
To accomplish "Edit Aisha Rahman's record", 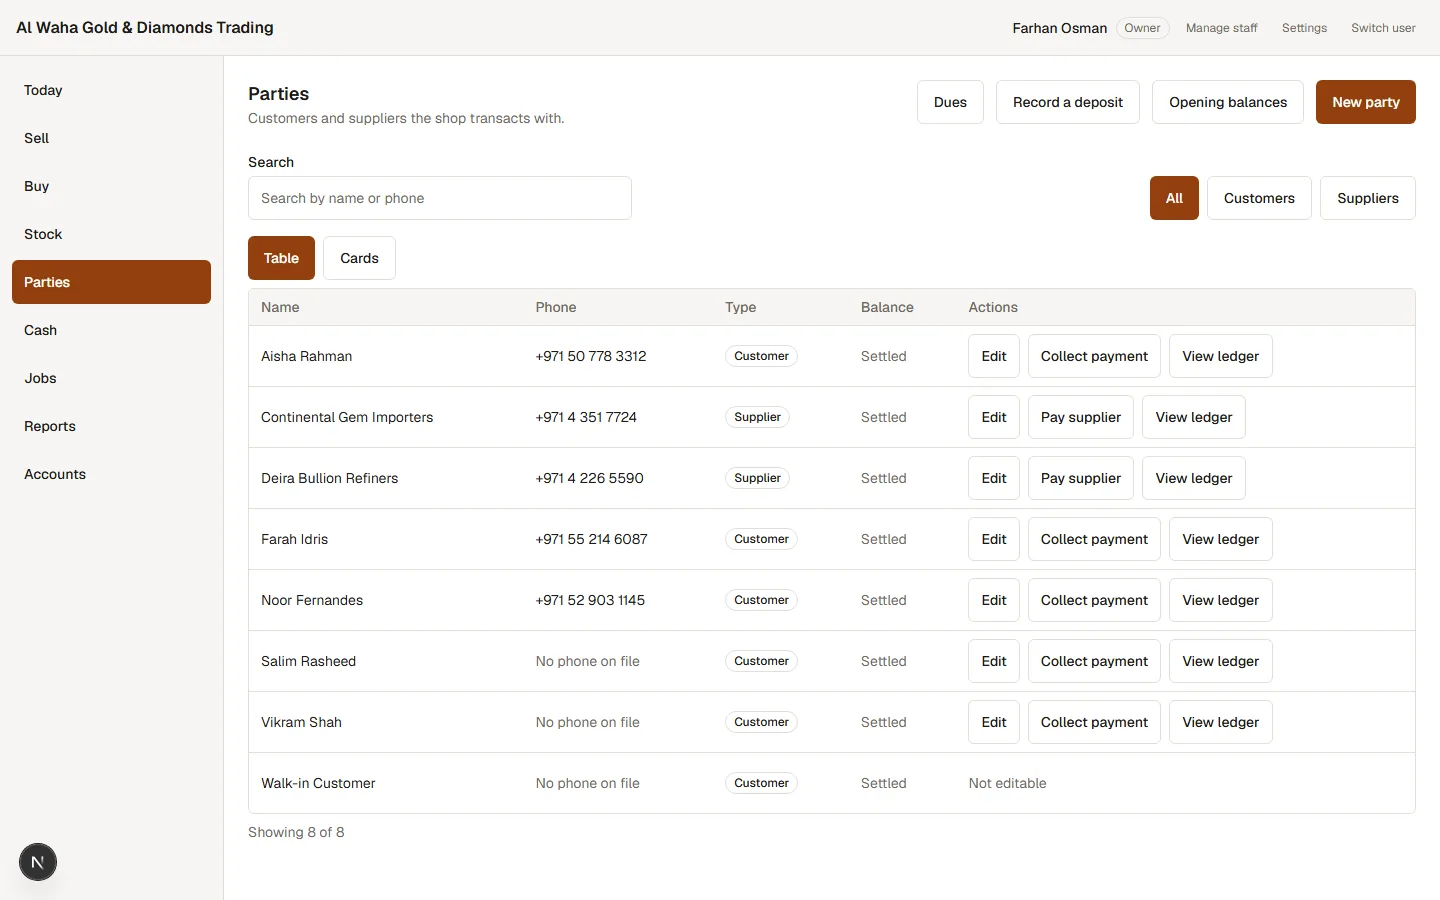I will point(994,356).
